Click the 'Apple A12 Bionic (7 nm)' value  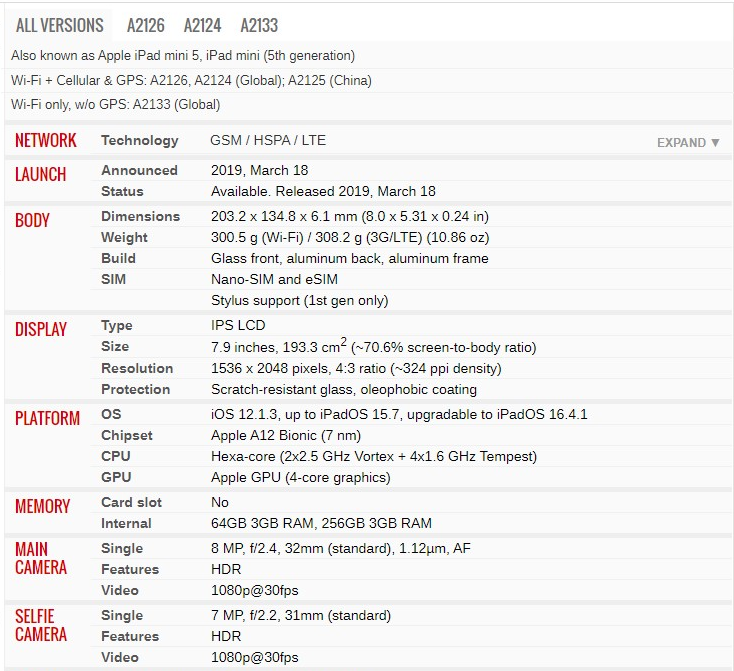click(x=286, y=435)
